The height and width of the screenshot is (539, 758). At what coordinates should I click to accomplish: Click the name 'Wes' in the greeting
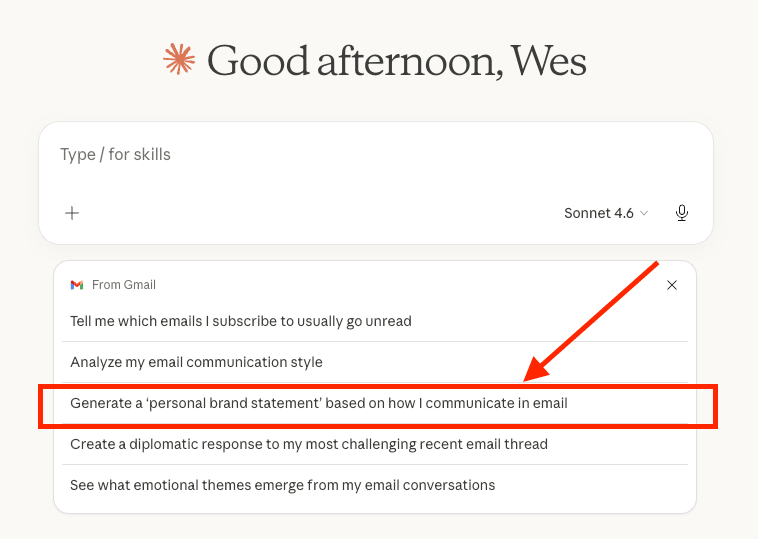[x=548, y=62]
